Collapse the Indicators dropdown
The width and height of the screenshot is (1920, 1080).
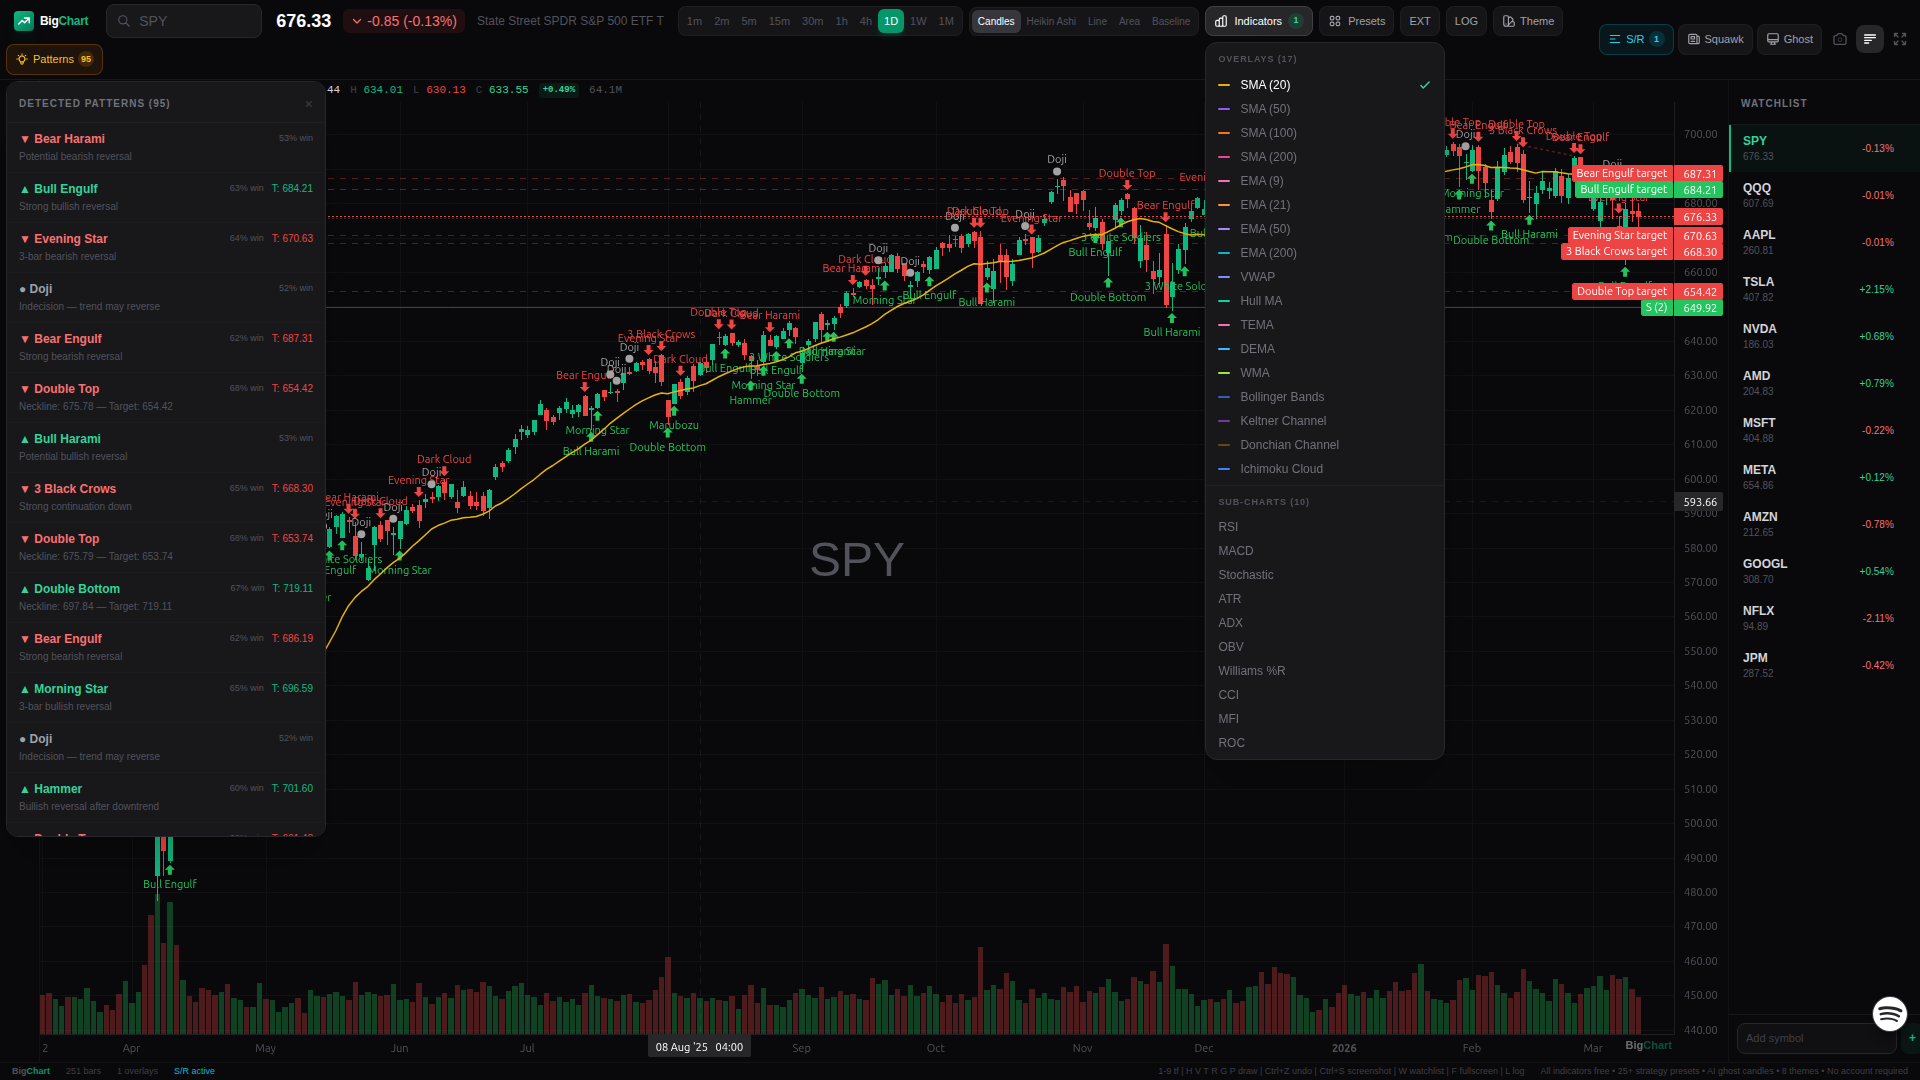click(1258, 21)
